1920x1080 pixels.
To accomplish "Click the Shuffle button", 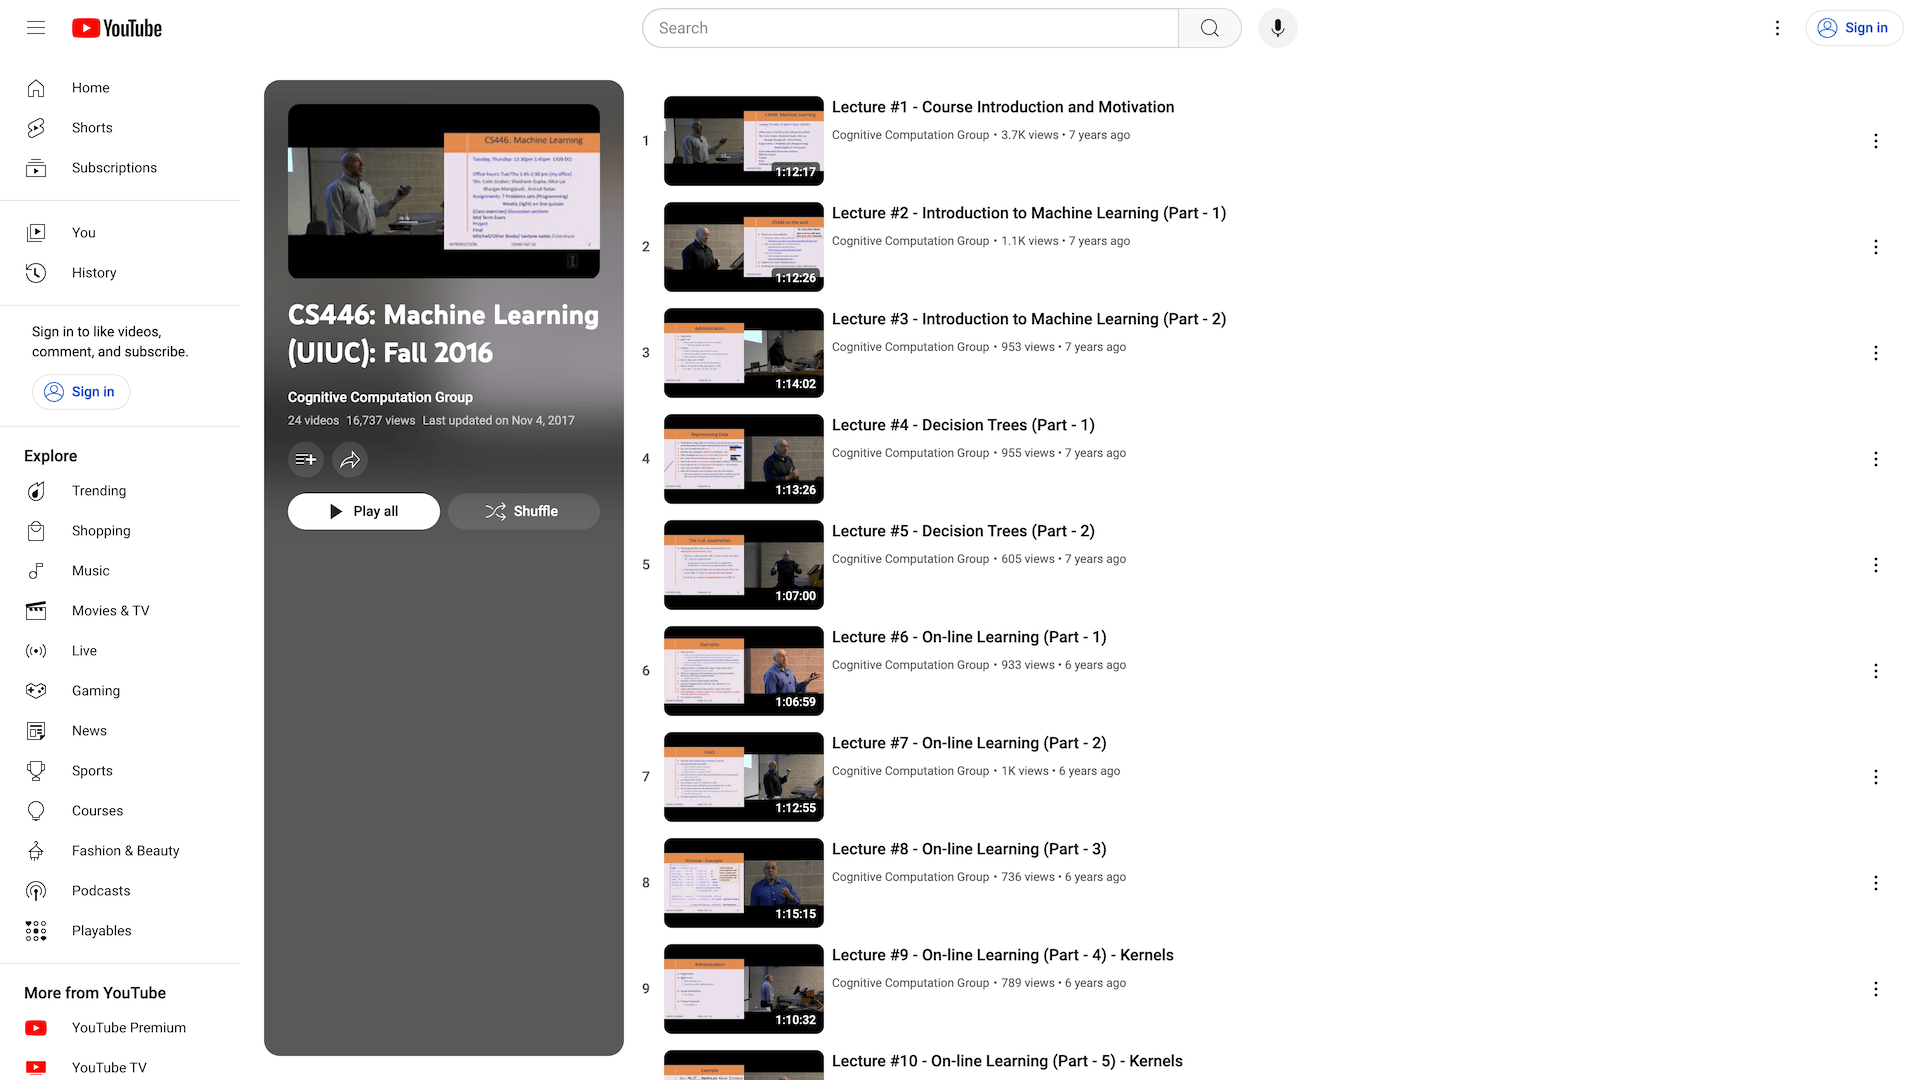I will pos(524,511).
